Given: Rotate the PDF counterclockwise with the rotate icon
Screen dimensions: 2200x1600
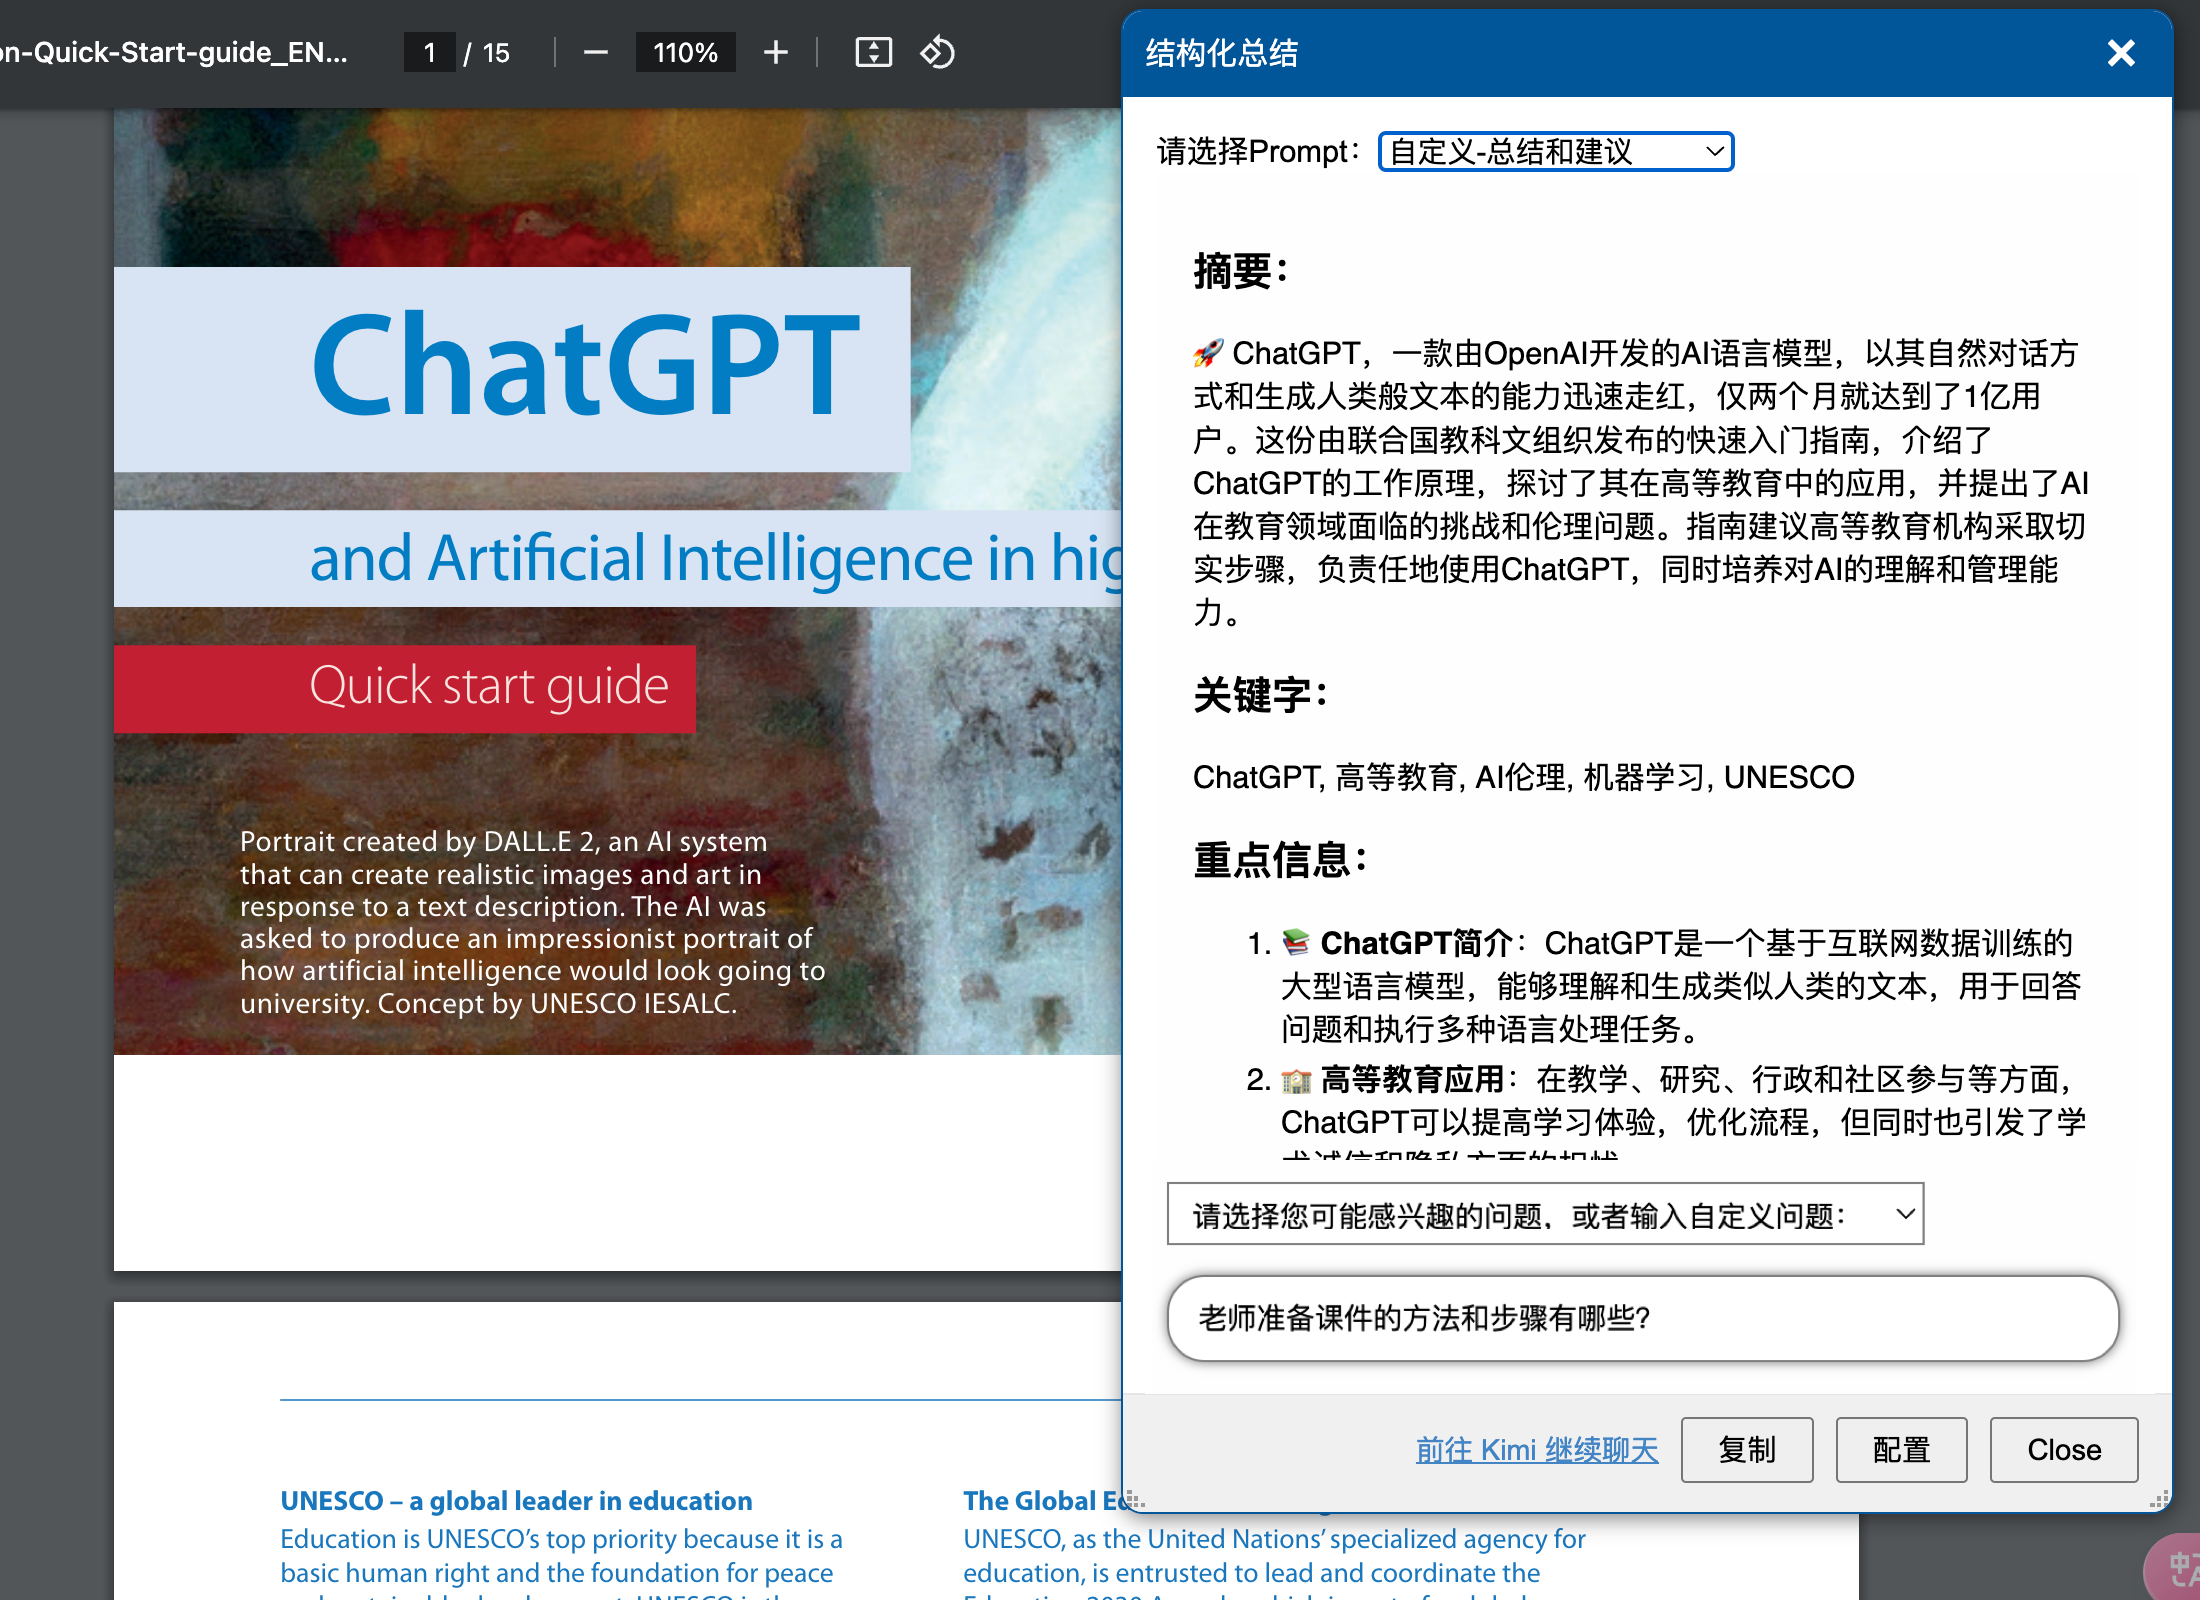Looking at the screenshot, I should pos(938,52).
